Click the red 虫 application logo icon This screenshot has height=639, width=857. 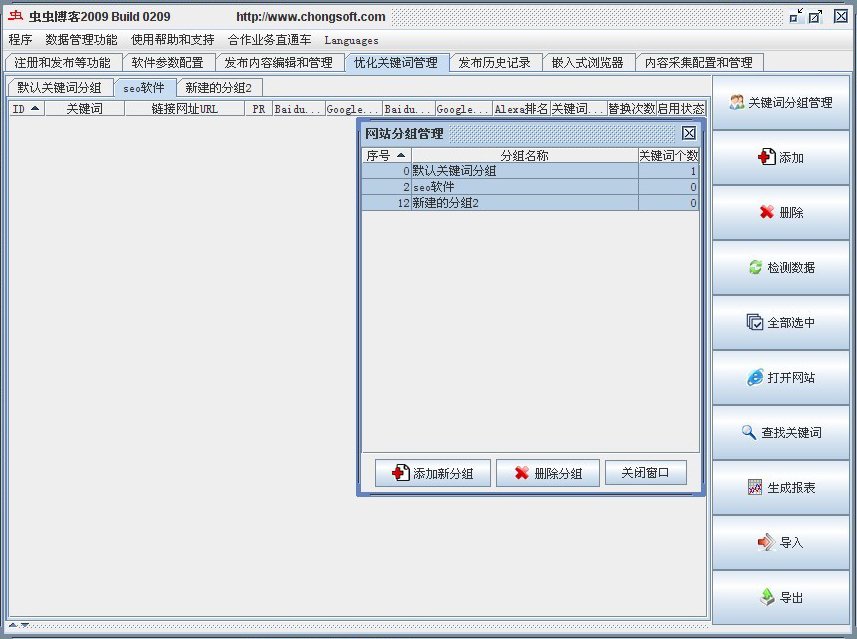click(x=15, y=16)
